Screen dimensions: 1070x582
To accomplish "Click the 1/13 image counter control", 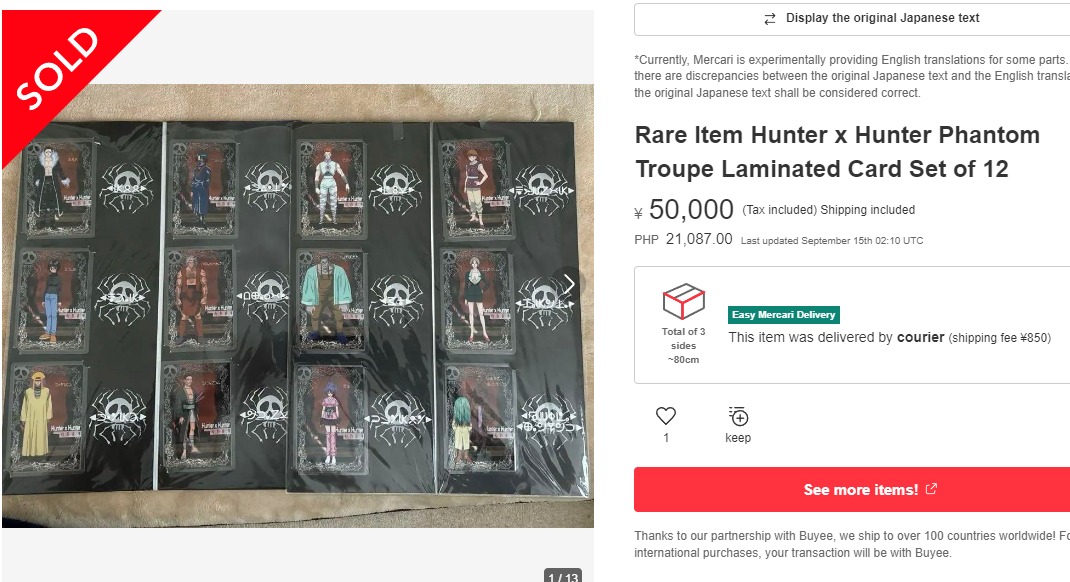I will 563,577.
